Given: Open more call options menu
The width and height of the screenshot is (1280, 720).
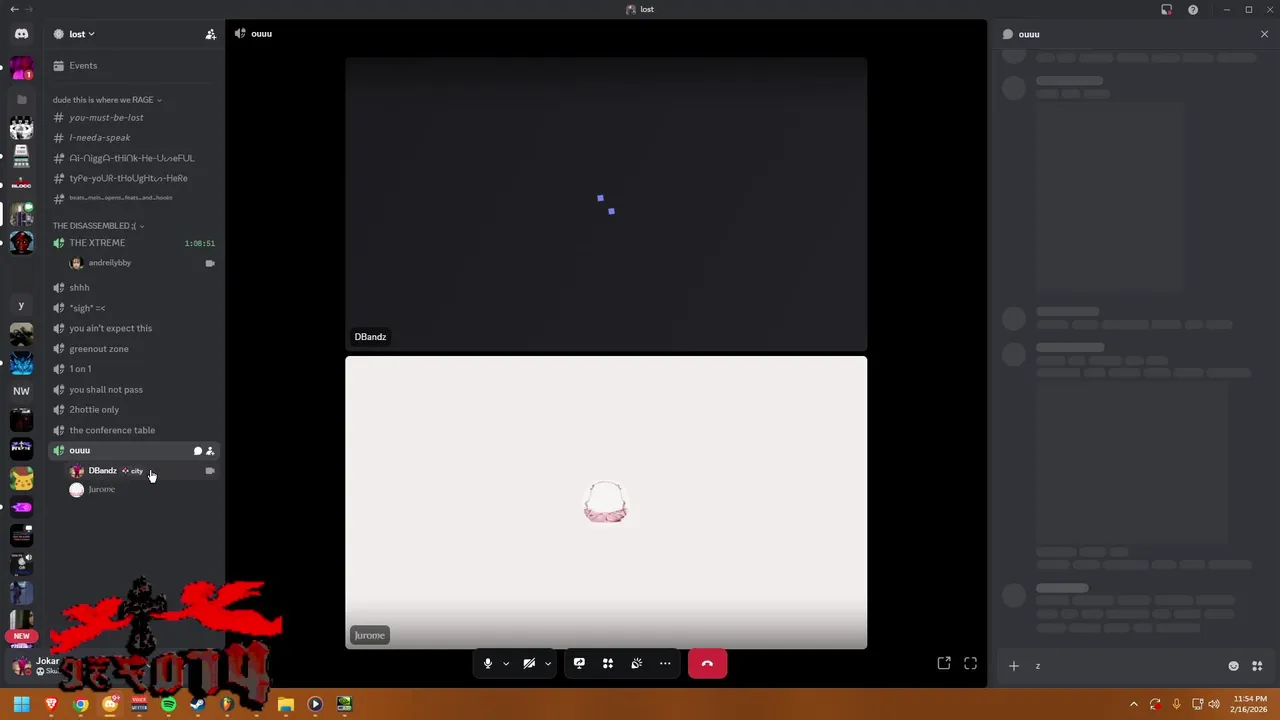Looking at the screenshot, I should (x=665, y=663).
